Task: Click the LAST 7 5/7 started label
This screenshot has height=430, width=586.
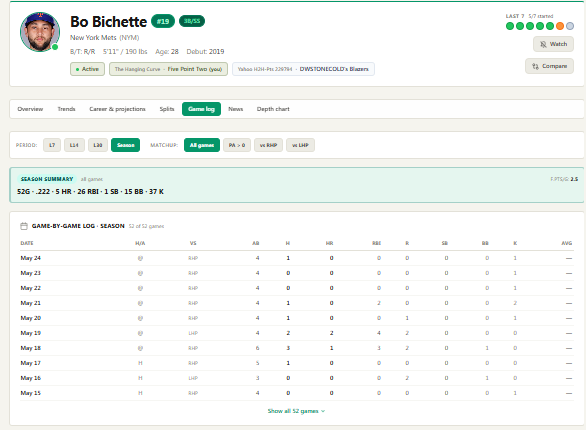Action: (x=529, y=16)
